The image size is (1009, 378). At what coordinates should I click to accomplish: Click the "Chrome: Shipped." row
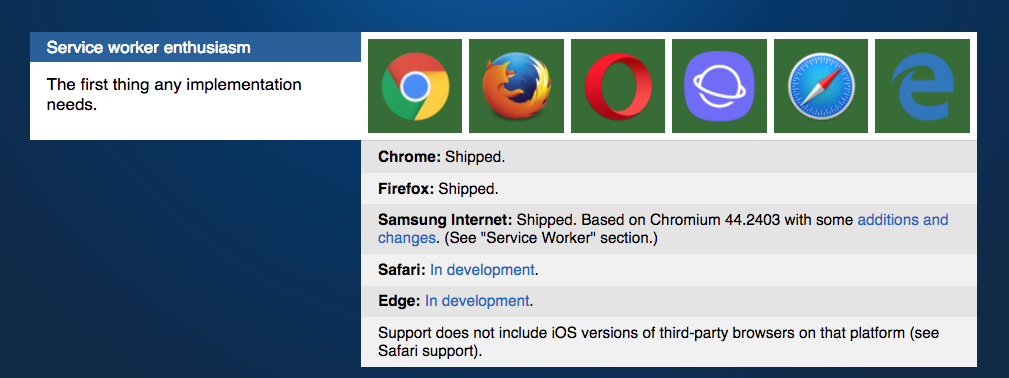(x=669, y=156)
